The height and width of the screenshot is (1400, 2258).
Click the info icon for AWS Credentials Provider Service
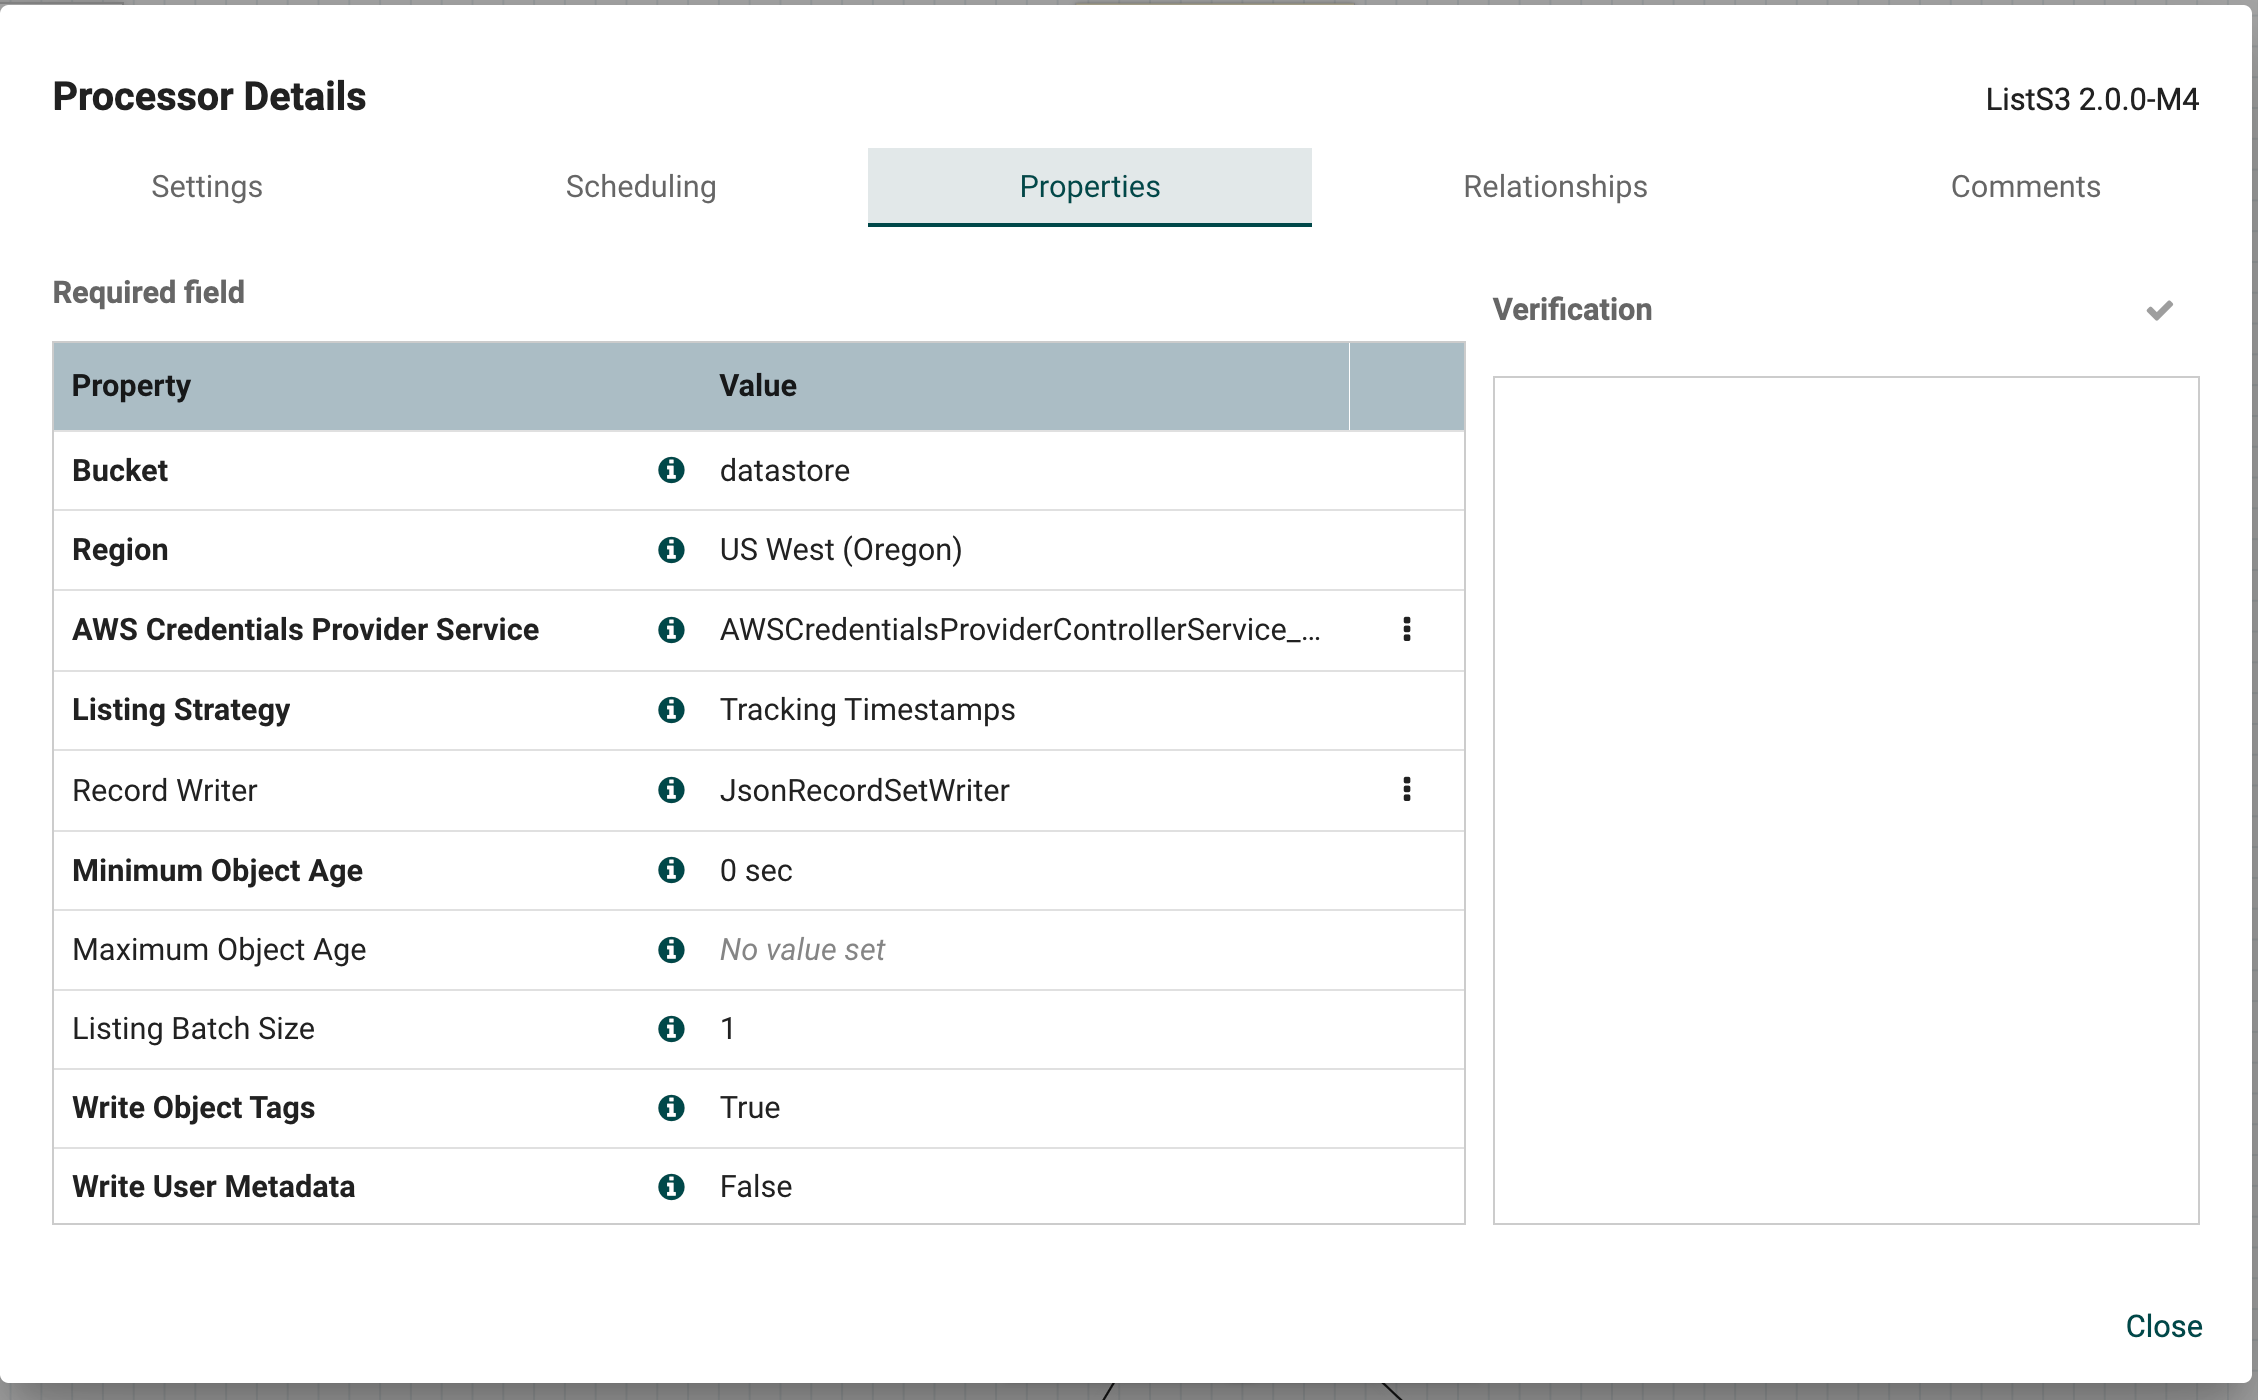[671, 630]
